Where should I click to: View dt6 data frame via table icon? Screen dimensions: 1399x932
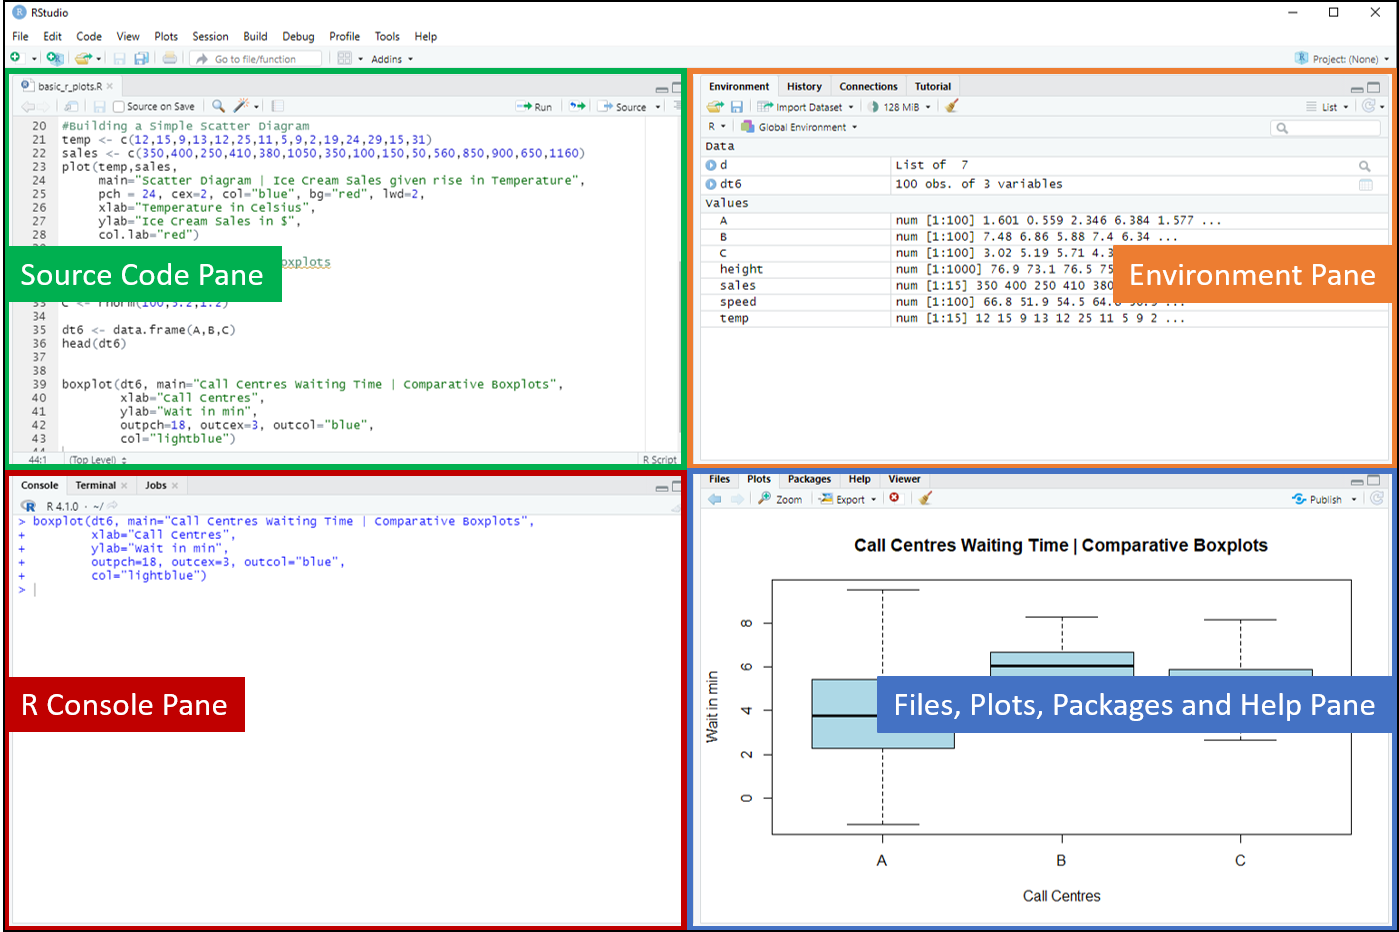click(1365, 184)
